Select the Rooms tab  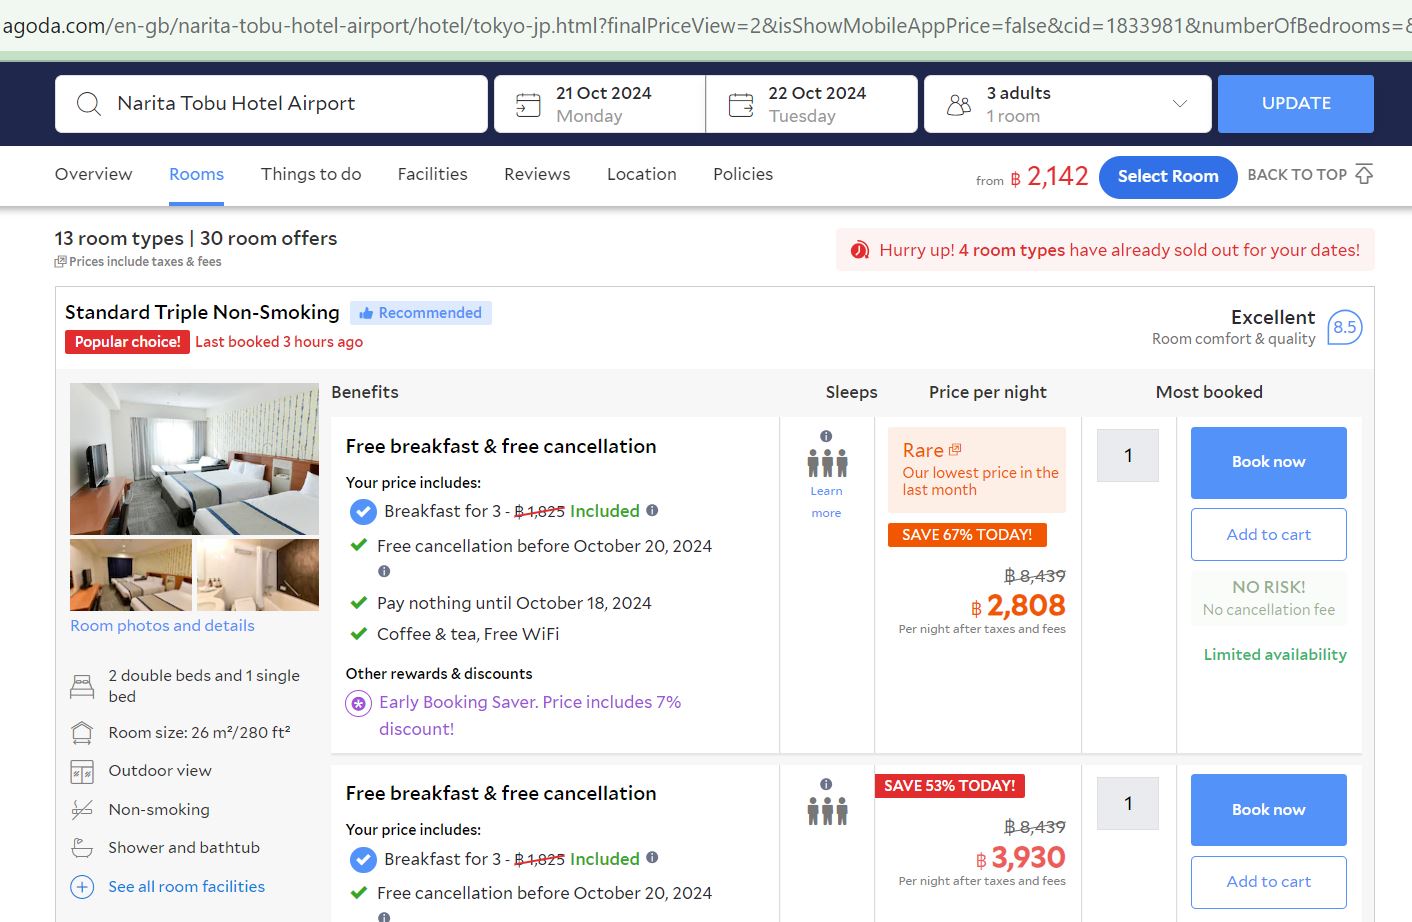pos(196,174)
